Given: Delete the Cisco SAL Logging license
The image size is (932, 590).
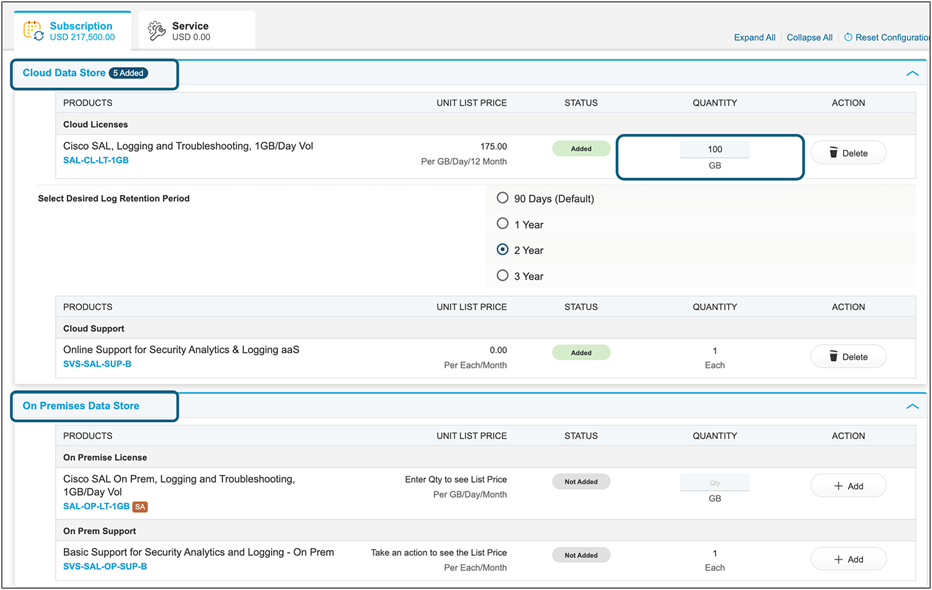Looking at the screenshot, I should click(848, 153).
